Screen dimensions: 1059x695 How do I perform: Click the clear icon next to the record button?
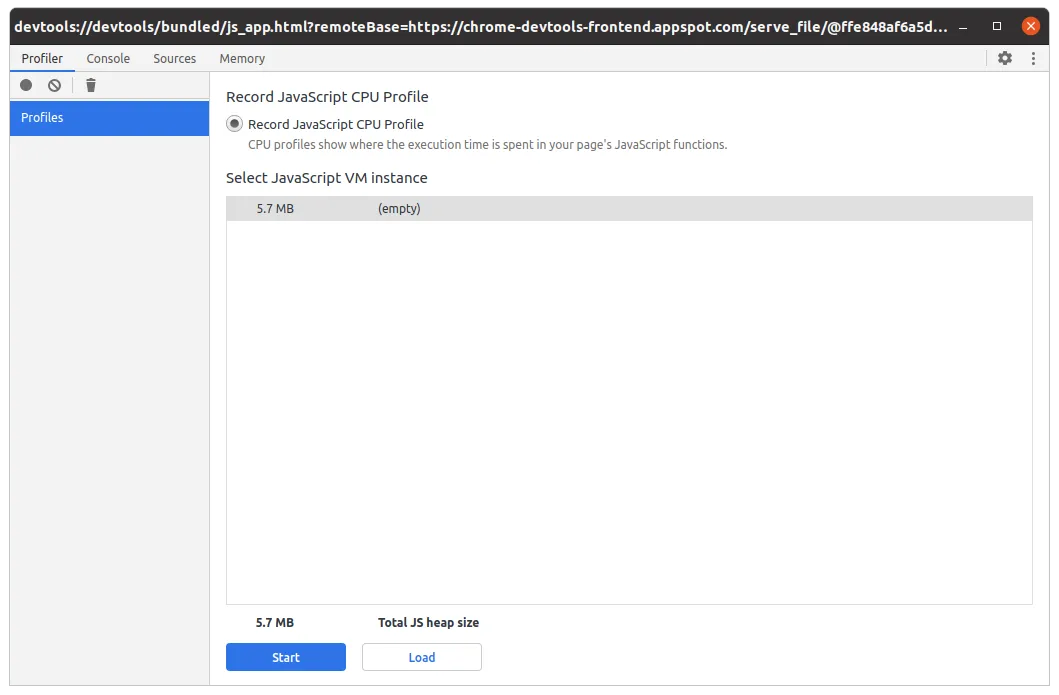(54, 85)
